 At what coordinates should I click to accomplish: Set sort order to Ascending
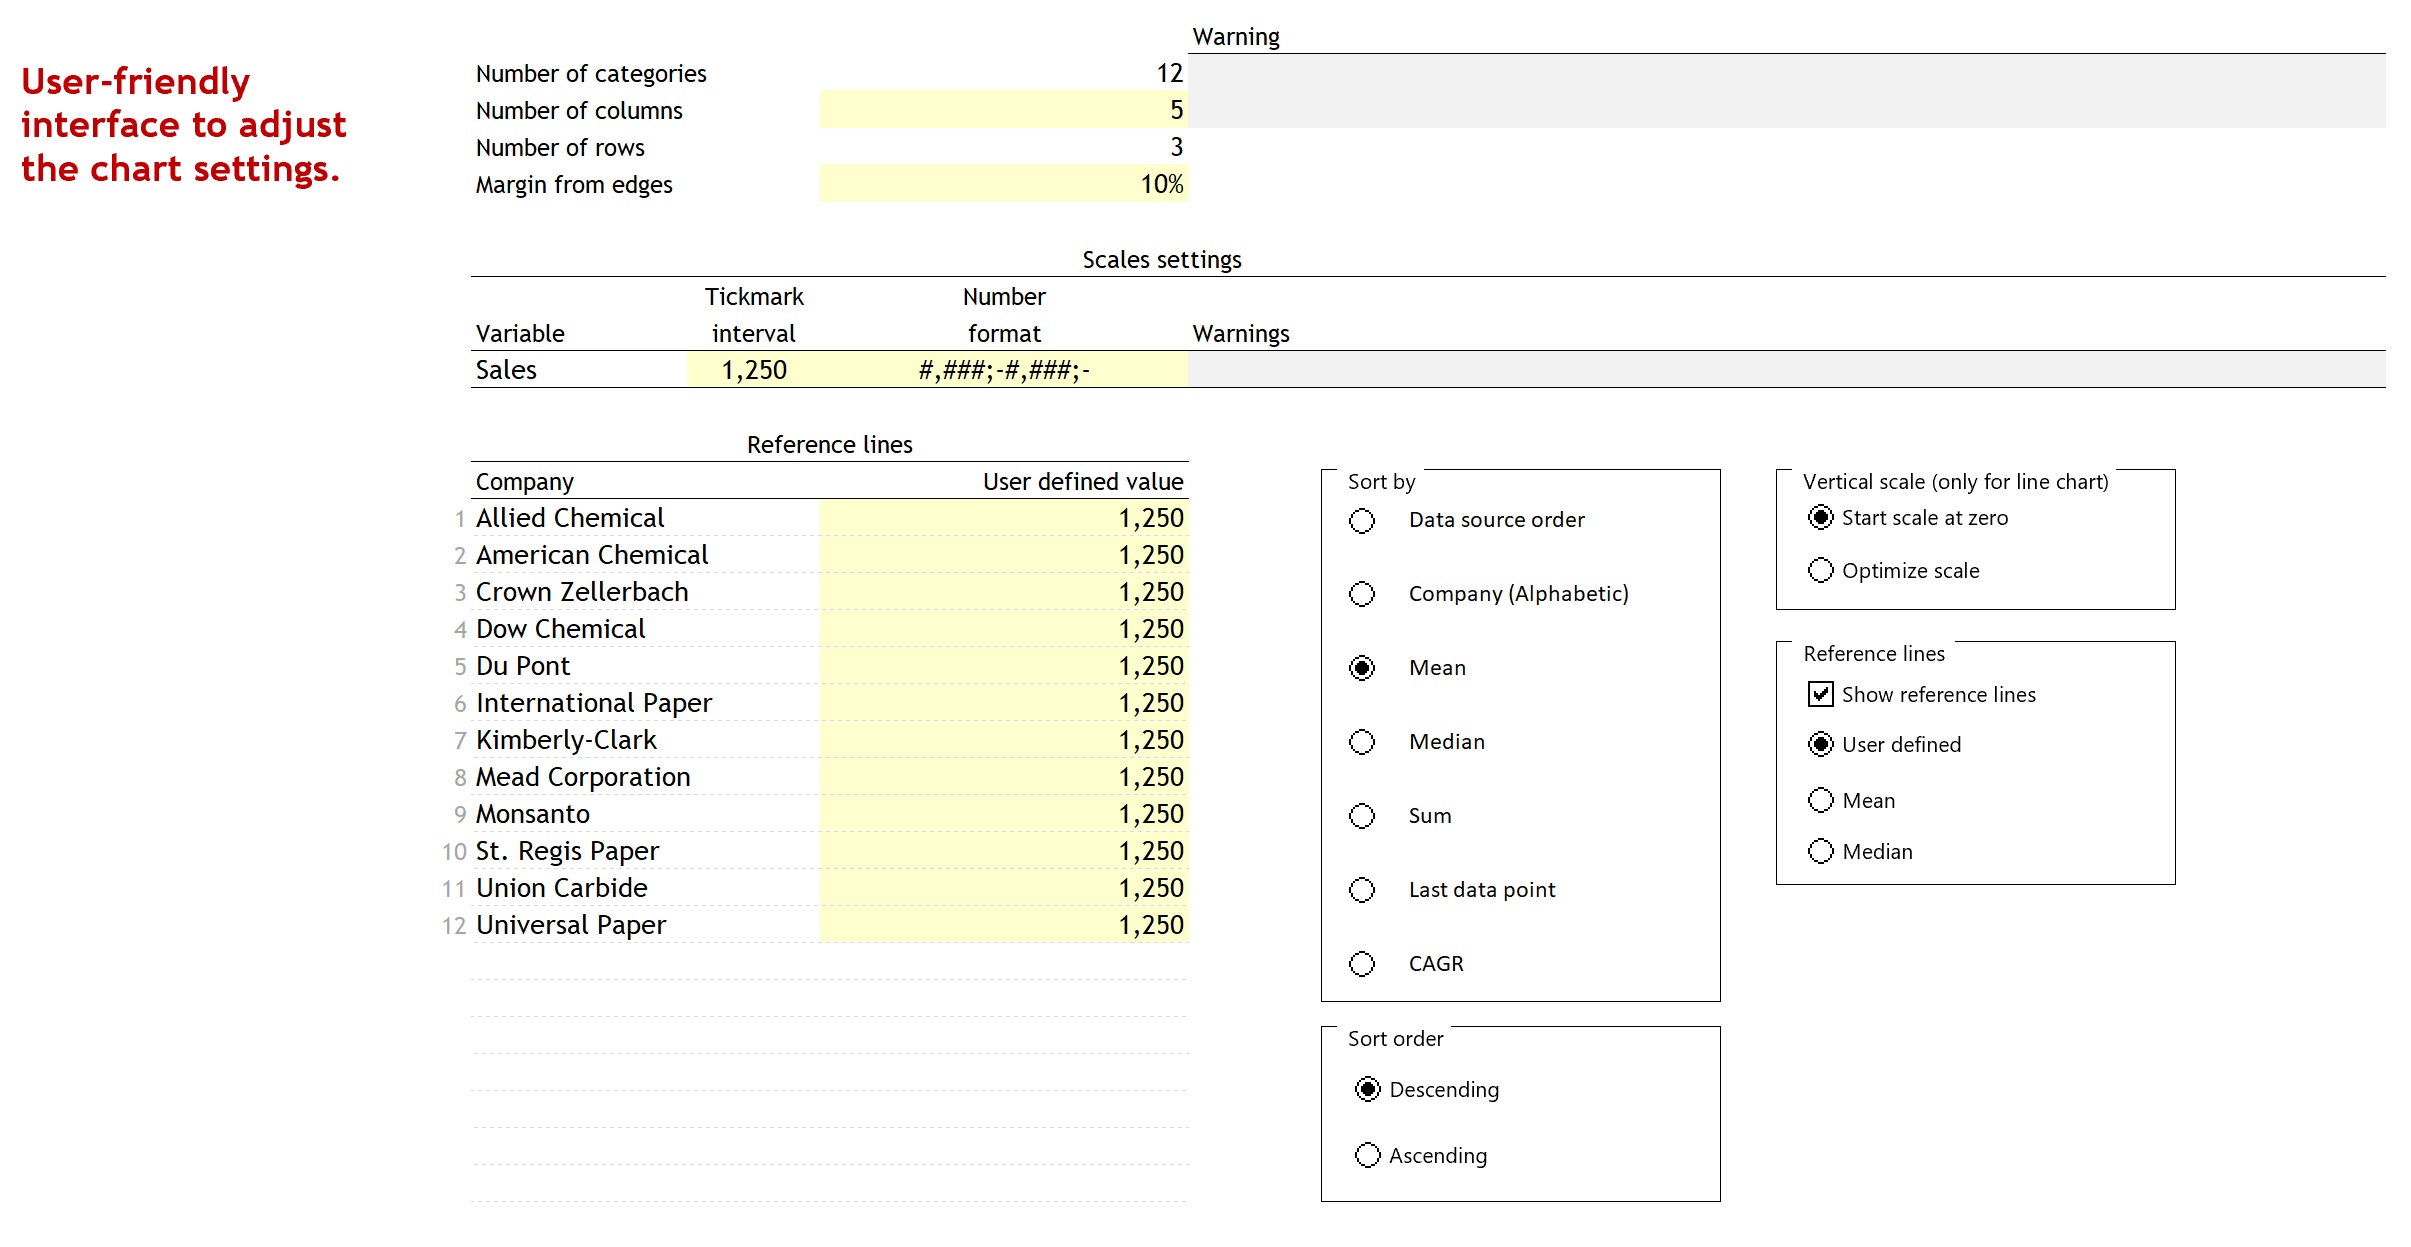tap(1368, 1155)
